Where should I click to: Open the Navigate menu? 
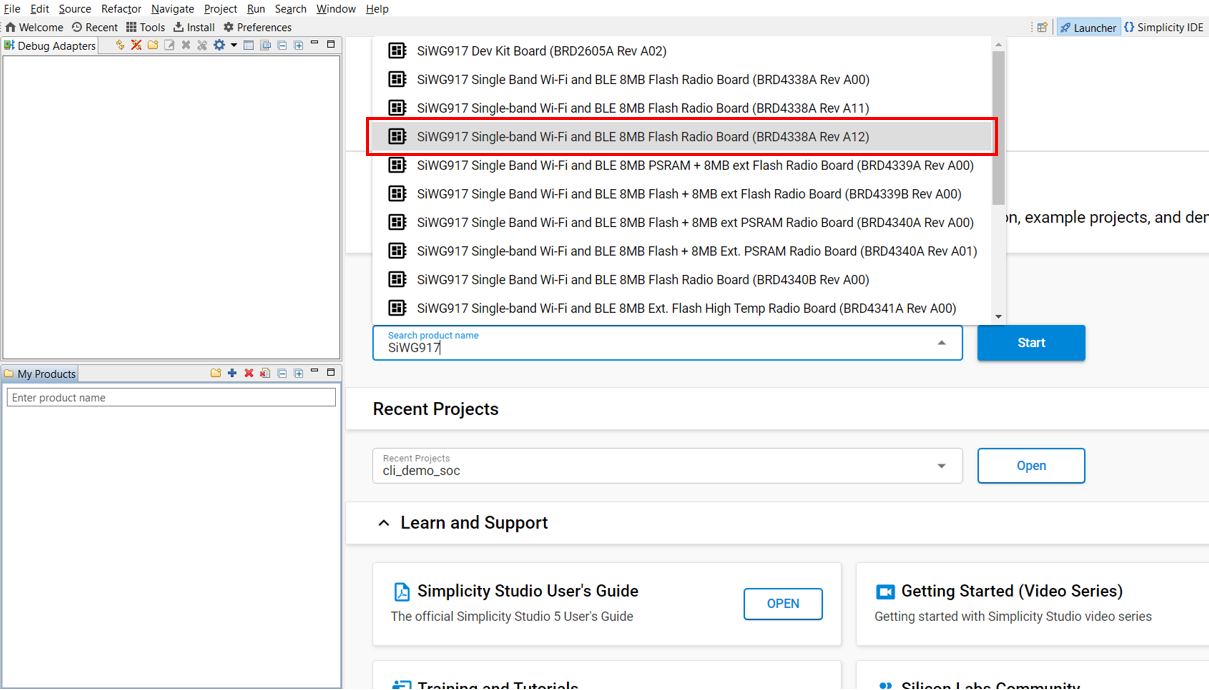(172, 9)
